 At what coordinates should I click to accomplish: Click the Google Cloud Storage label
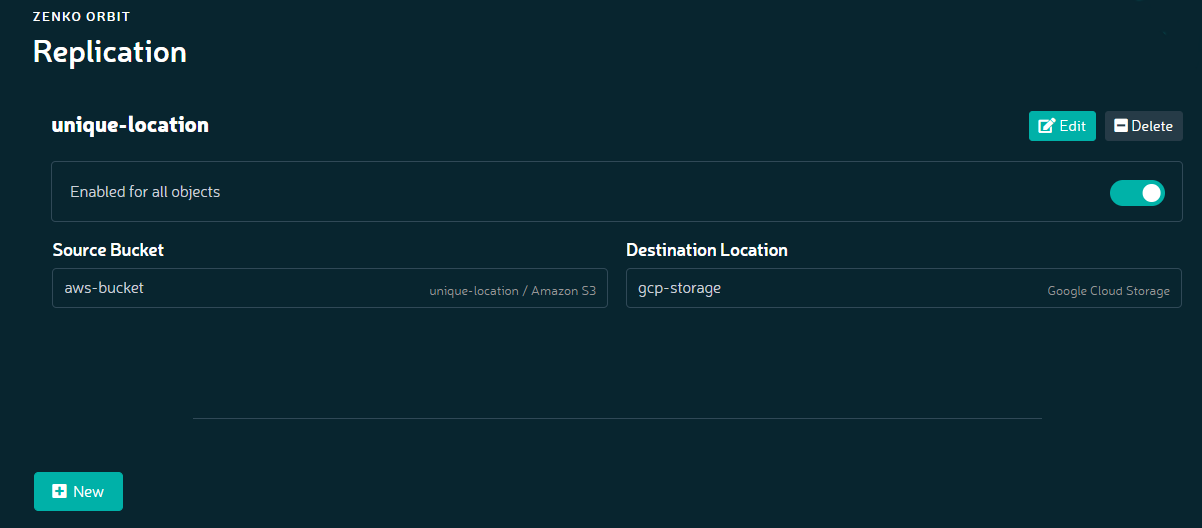(x=1108, y=291)
